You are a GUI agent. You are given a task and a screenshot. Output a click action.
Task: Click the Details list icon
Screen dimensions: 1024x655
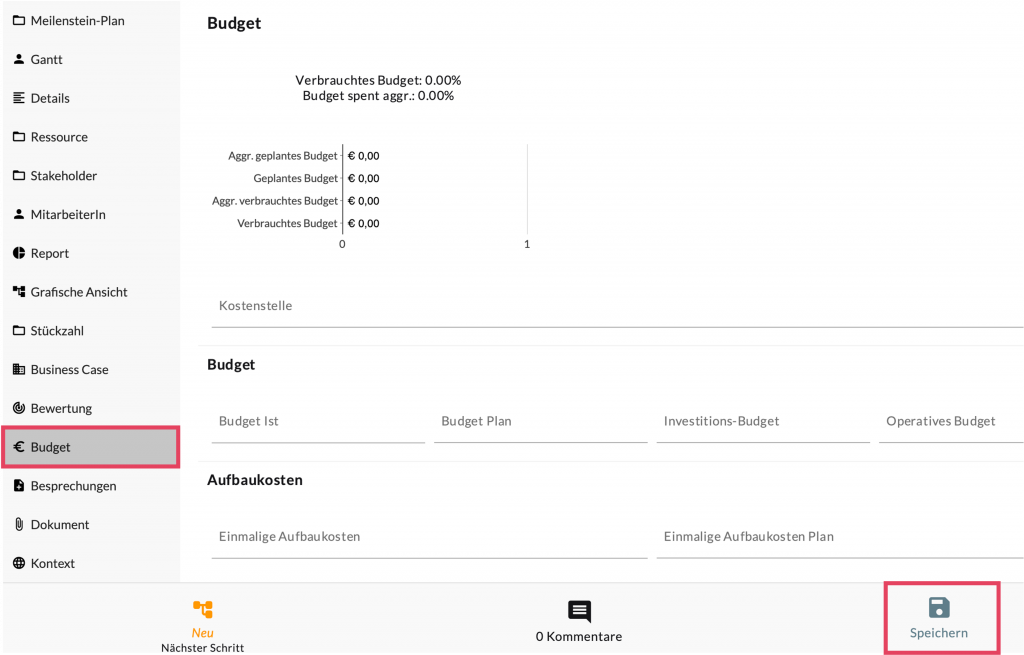click(19, 98)
